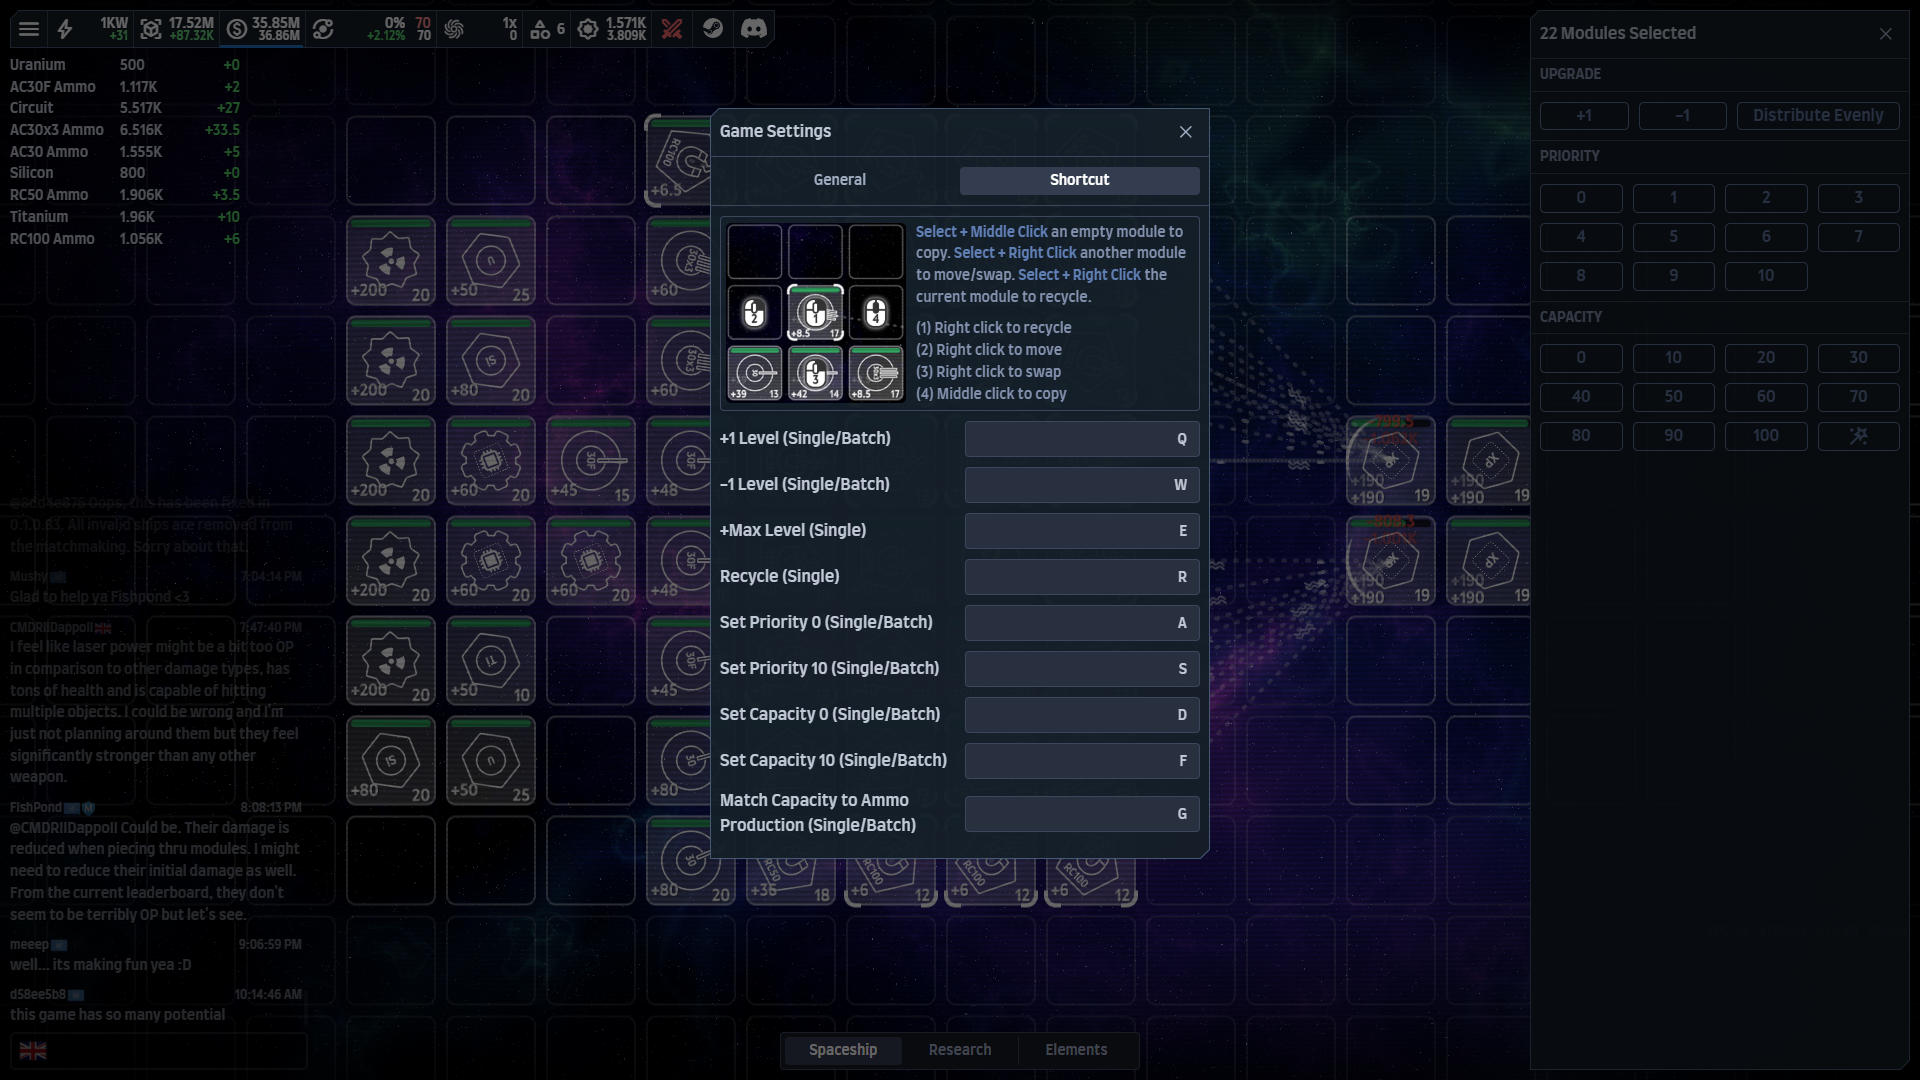Image resolution: width=1920 pixels, height=1080 pixels.
Task: Click the shapes icon beside 6
Action: coord(540,29)
